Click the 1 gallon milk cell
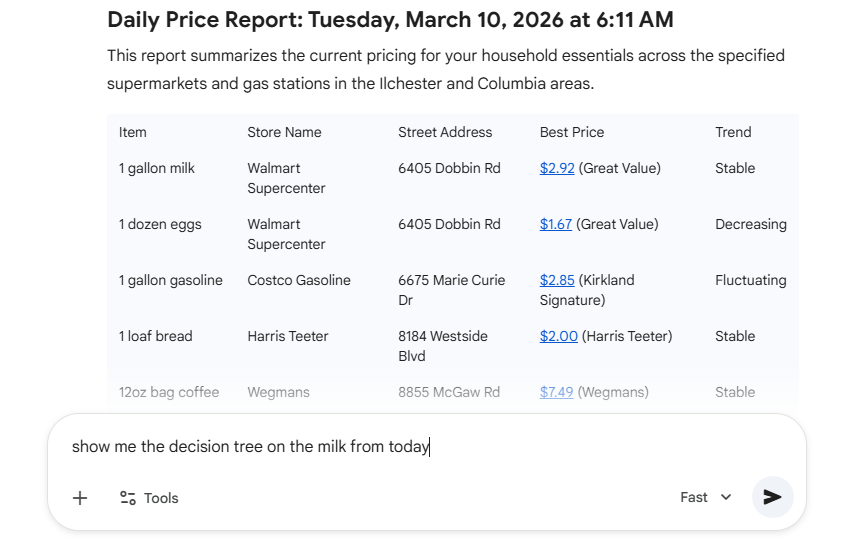This screenshot has height=540, width=854. coord(157,168)
